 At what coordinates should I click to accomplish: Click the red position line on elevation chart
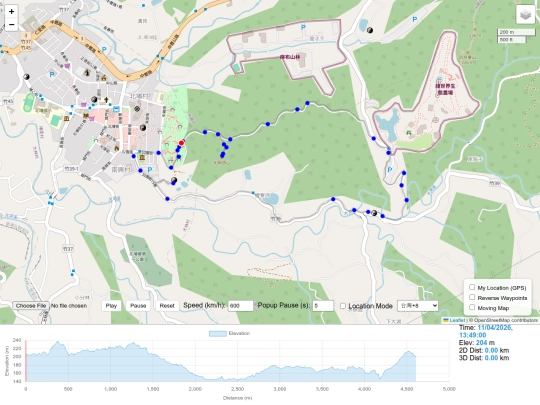click(x=26, y=361)
